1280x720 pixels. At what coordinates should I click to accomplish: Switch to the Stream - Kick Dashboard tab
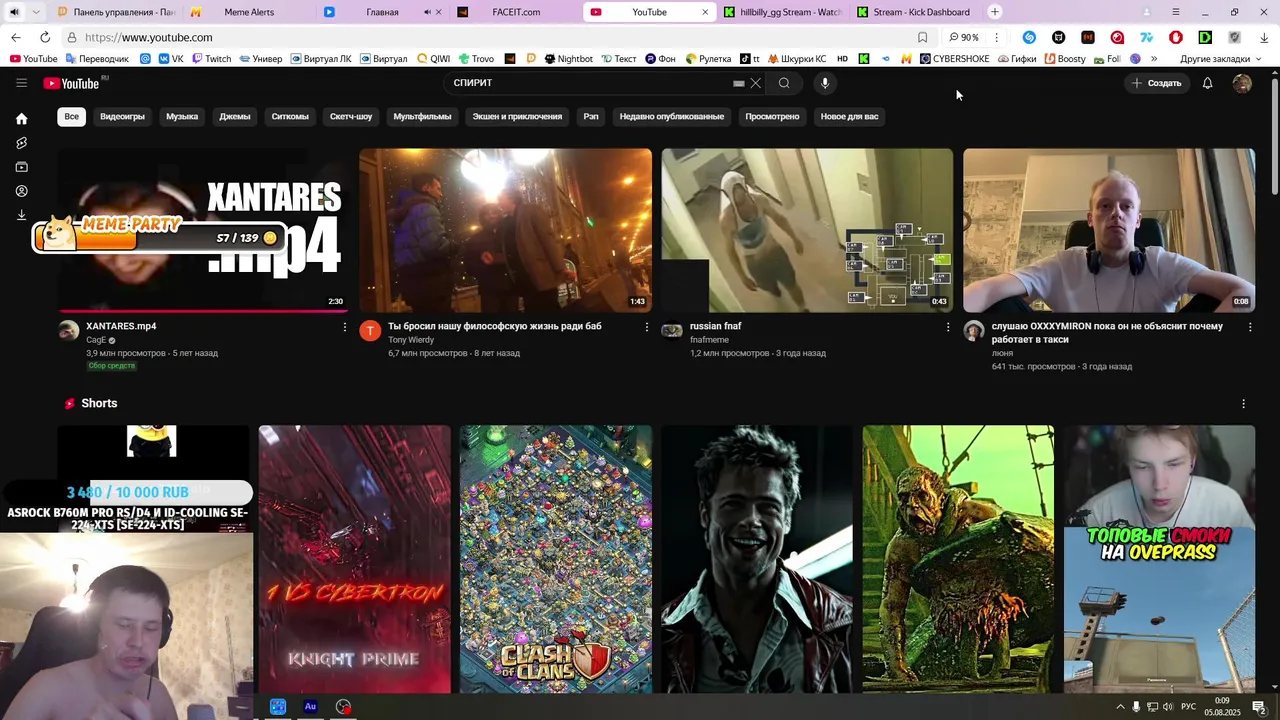pos(921,12)
